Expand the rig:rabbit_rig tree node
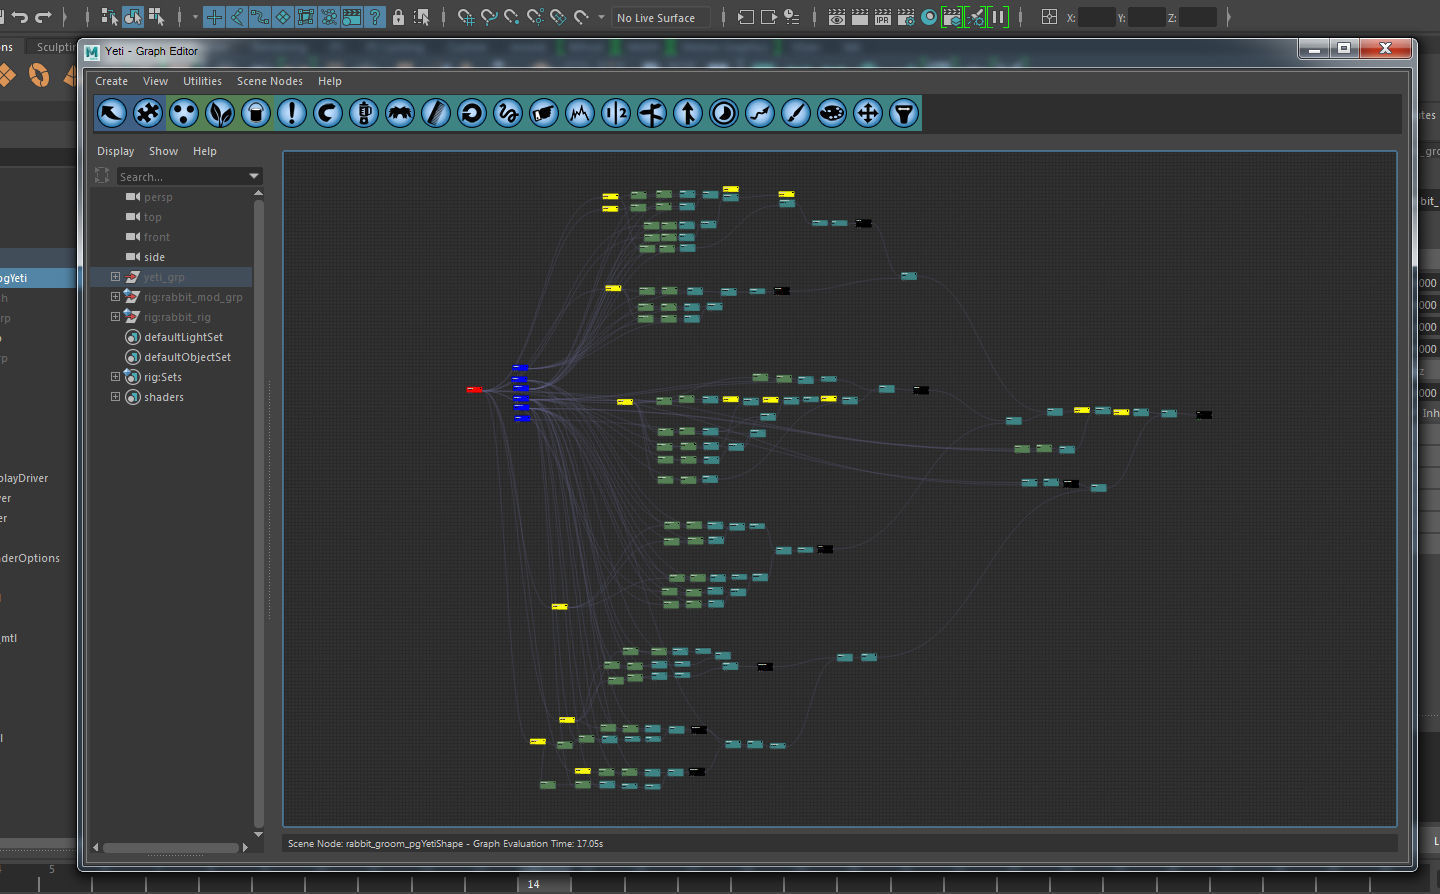This screenshot has width=1440, height=894. [x=115, y=317]
